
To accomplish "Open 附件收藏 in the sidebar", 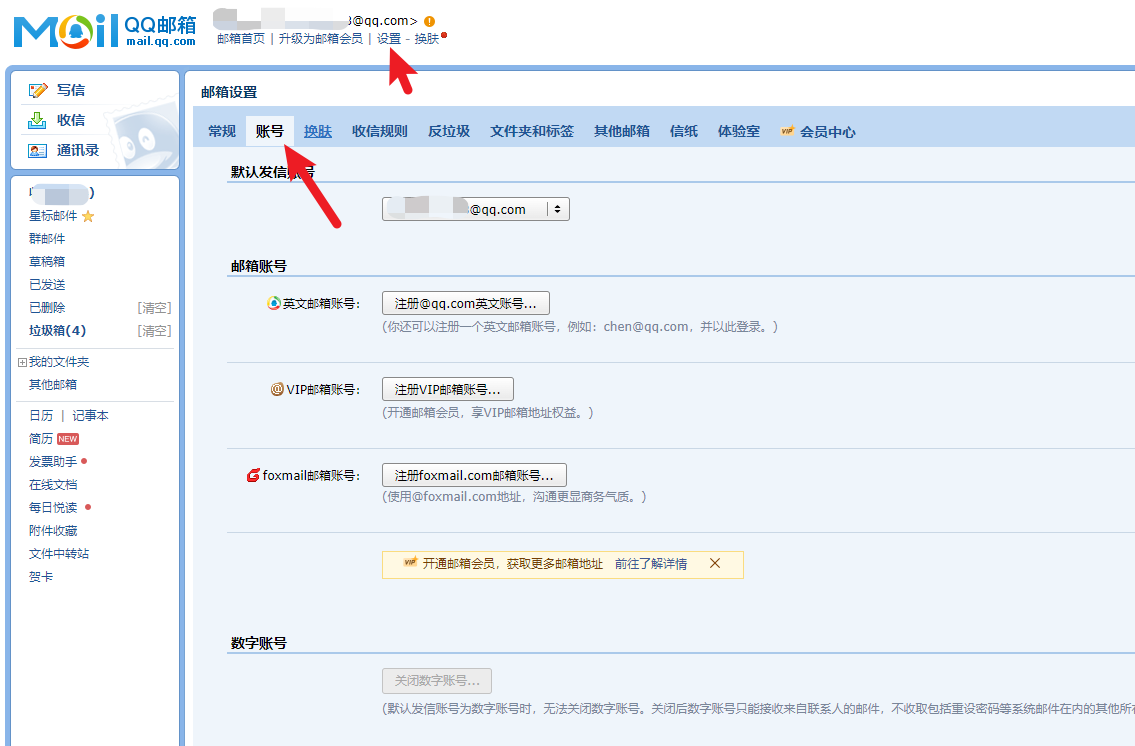I will pos(53,530).
